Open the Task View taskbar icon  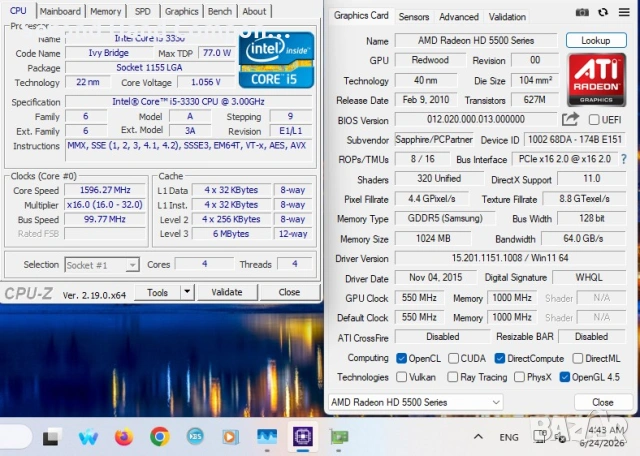click(53, 437)
